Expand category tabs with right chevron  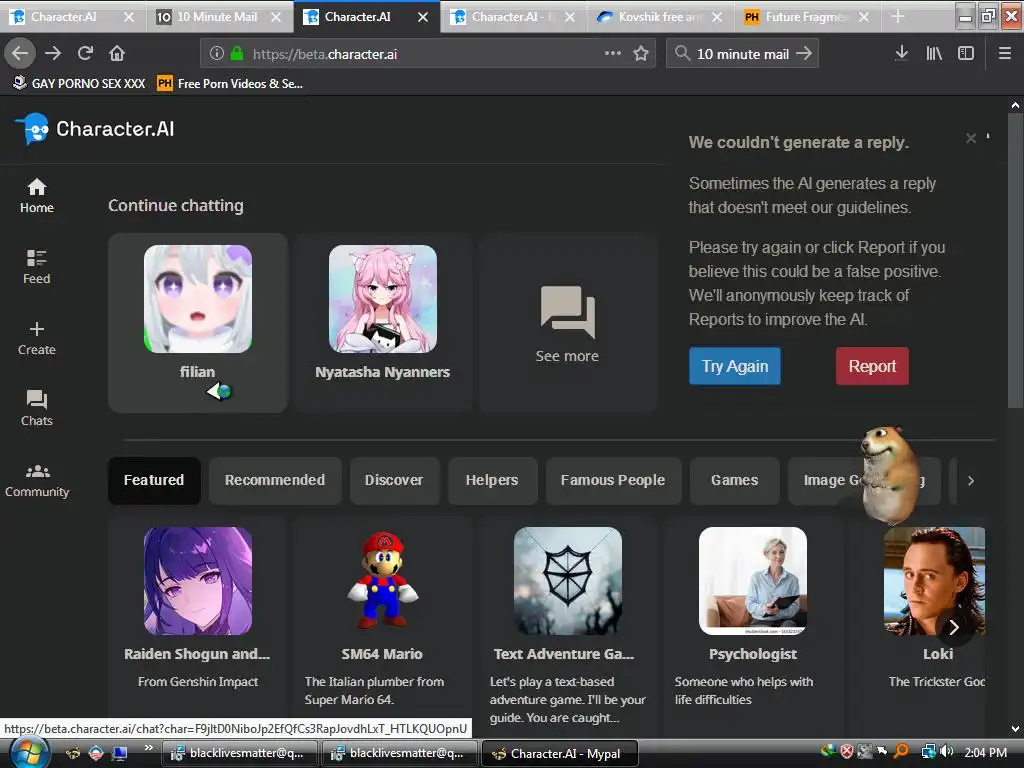pyautogui.click(x=971, y=481)
